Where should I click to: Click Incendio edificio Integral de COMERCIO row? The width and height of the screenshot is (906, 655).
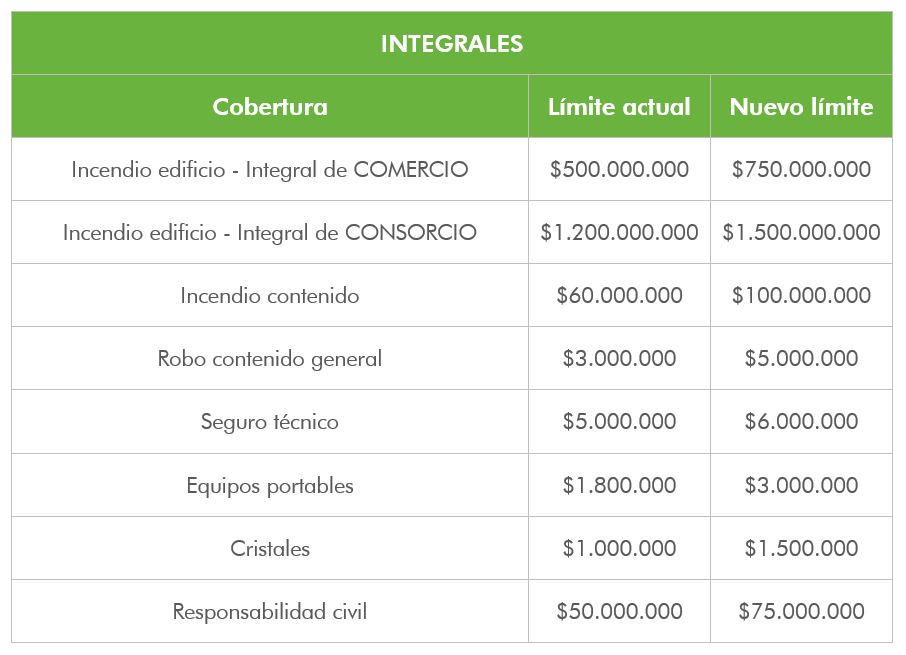[452, 169]
